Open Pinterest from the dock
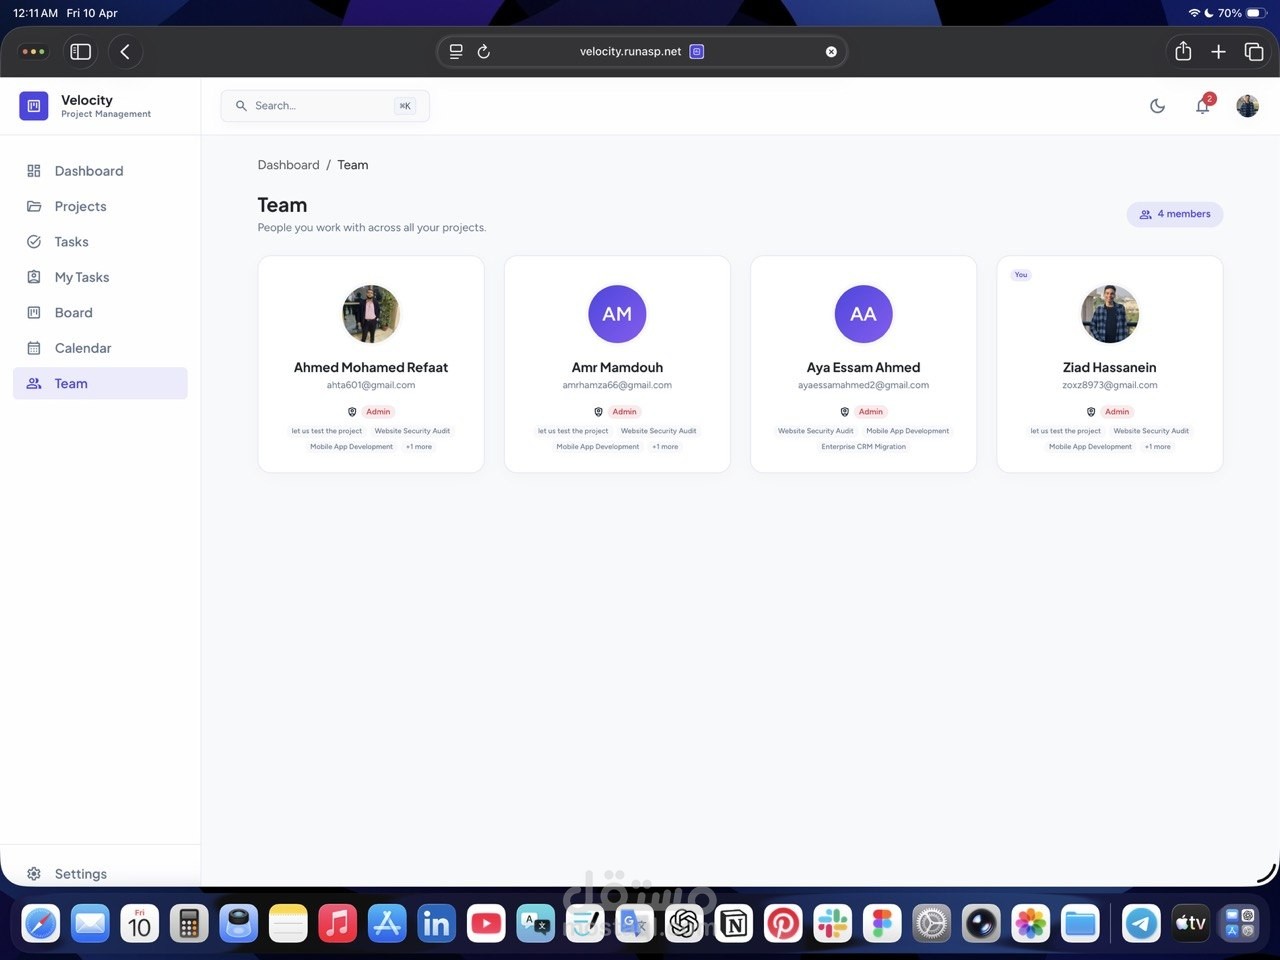Image resolution: width=1280 pixels, height=960 pixels. click(x=783, y=923)
